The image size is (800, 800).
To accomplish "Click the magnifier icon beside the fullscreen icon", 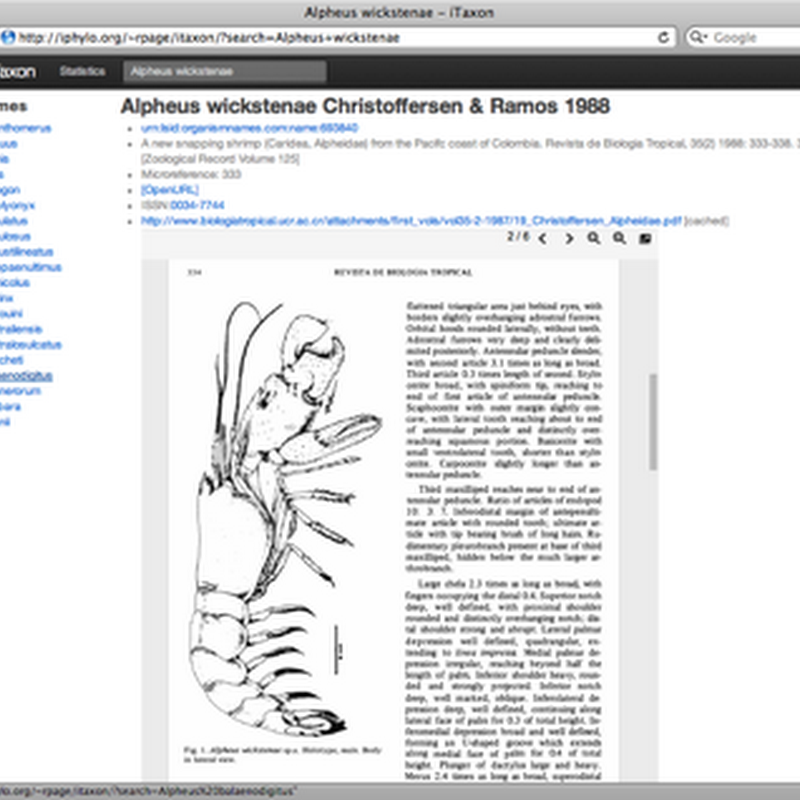I will [x=619, y=238].
